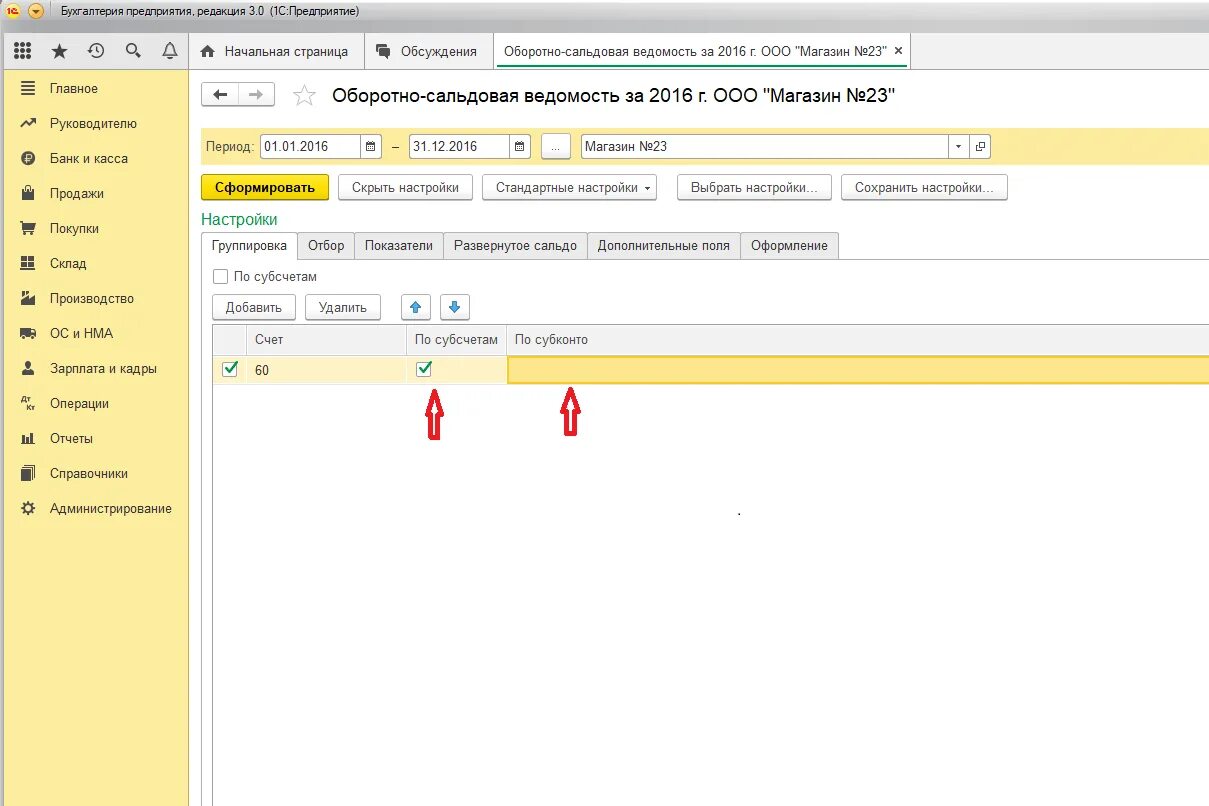Toggle the row enable checkbox for account 60
Screen dimensions: 1209x806
230,369
